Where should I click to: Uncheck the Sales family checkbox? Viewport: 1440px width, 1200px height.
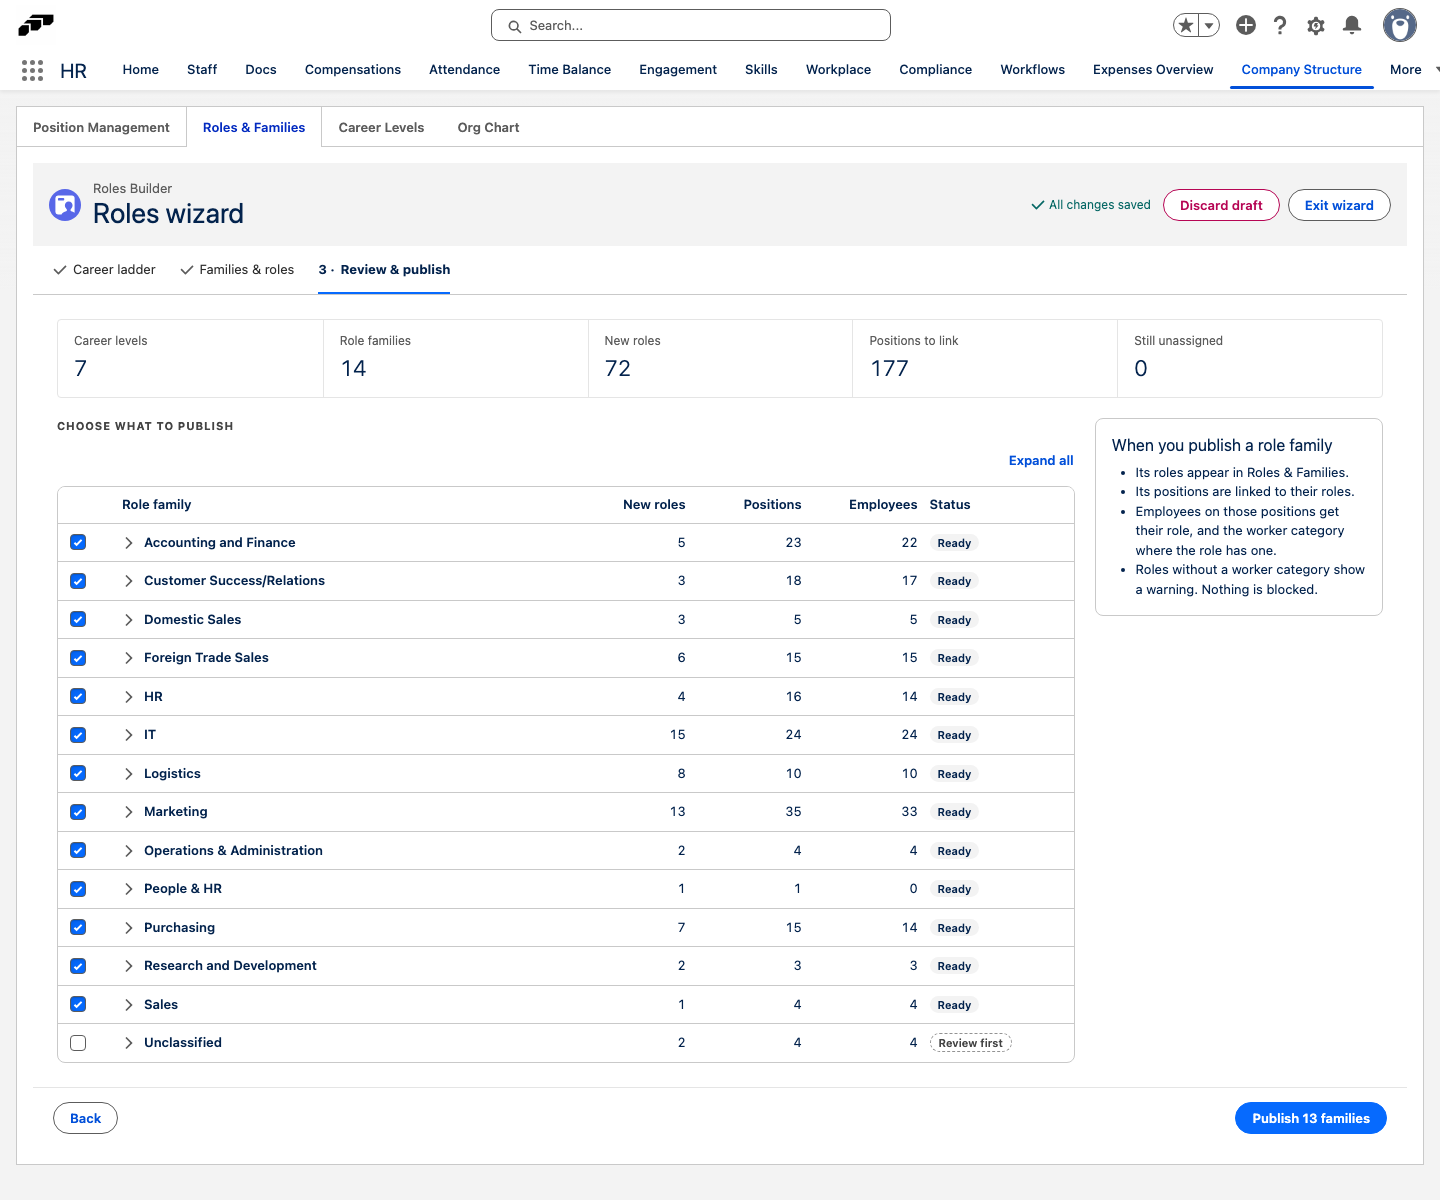[x=78, y=1005]
